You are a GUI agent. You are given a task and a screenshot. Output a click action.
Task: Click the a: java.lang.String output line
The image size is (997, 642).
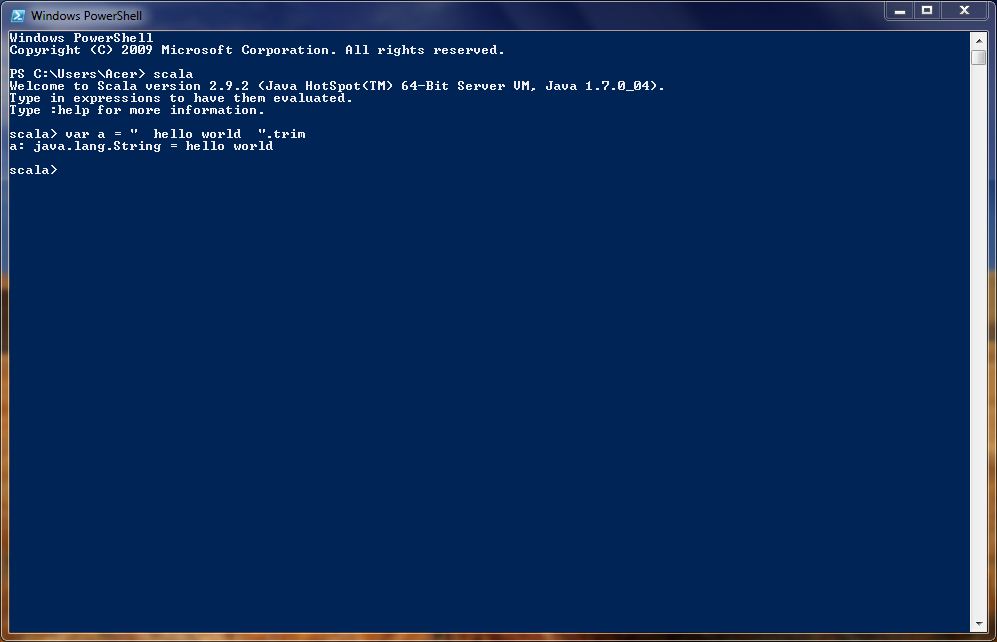[x=141, y=146]
